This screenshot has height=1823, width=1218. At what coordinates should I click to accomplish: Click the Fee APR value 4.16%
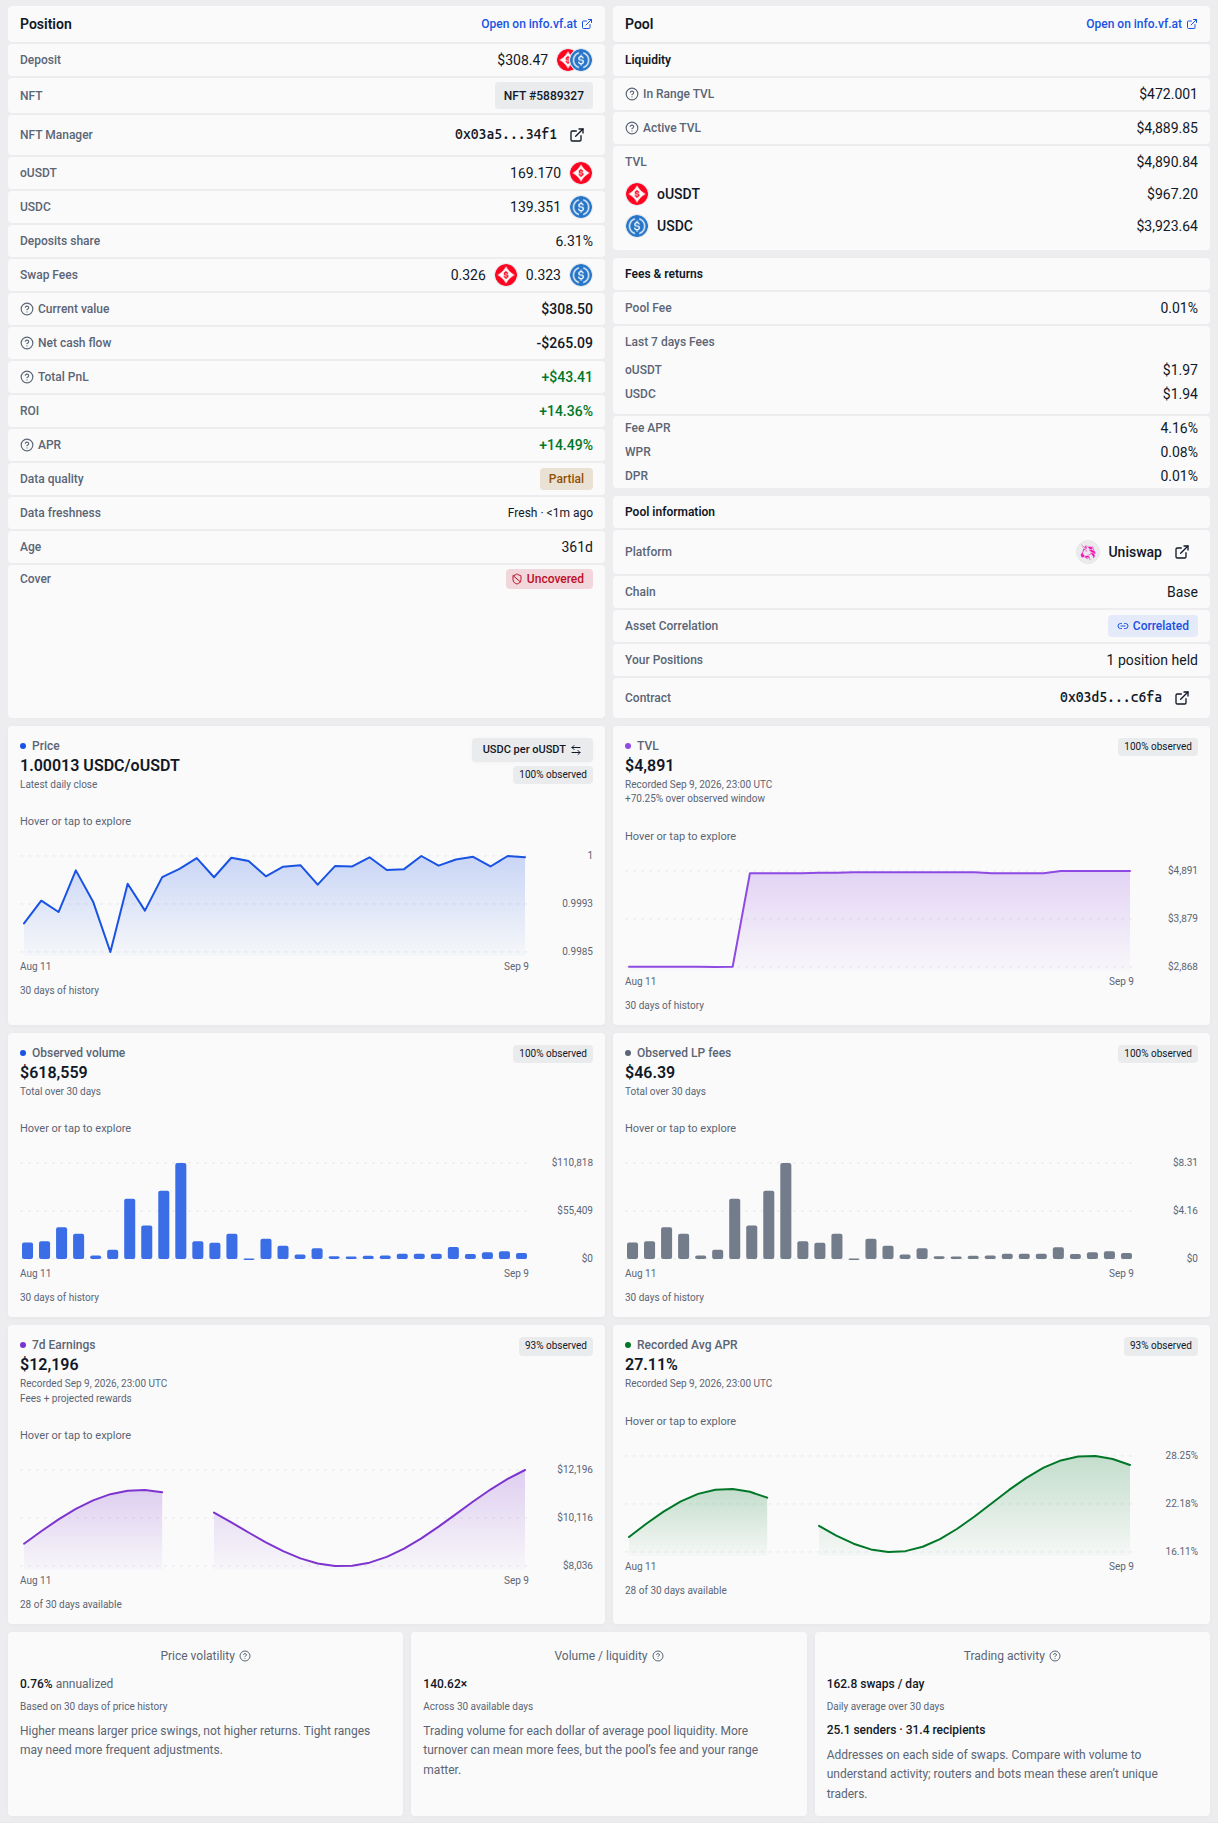coord(1179,428)
